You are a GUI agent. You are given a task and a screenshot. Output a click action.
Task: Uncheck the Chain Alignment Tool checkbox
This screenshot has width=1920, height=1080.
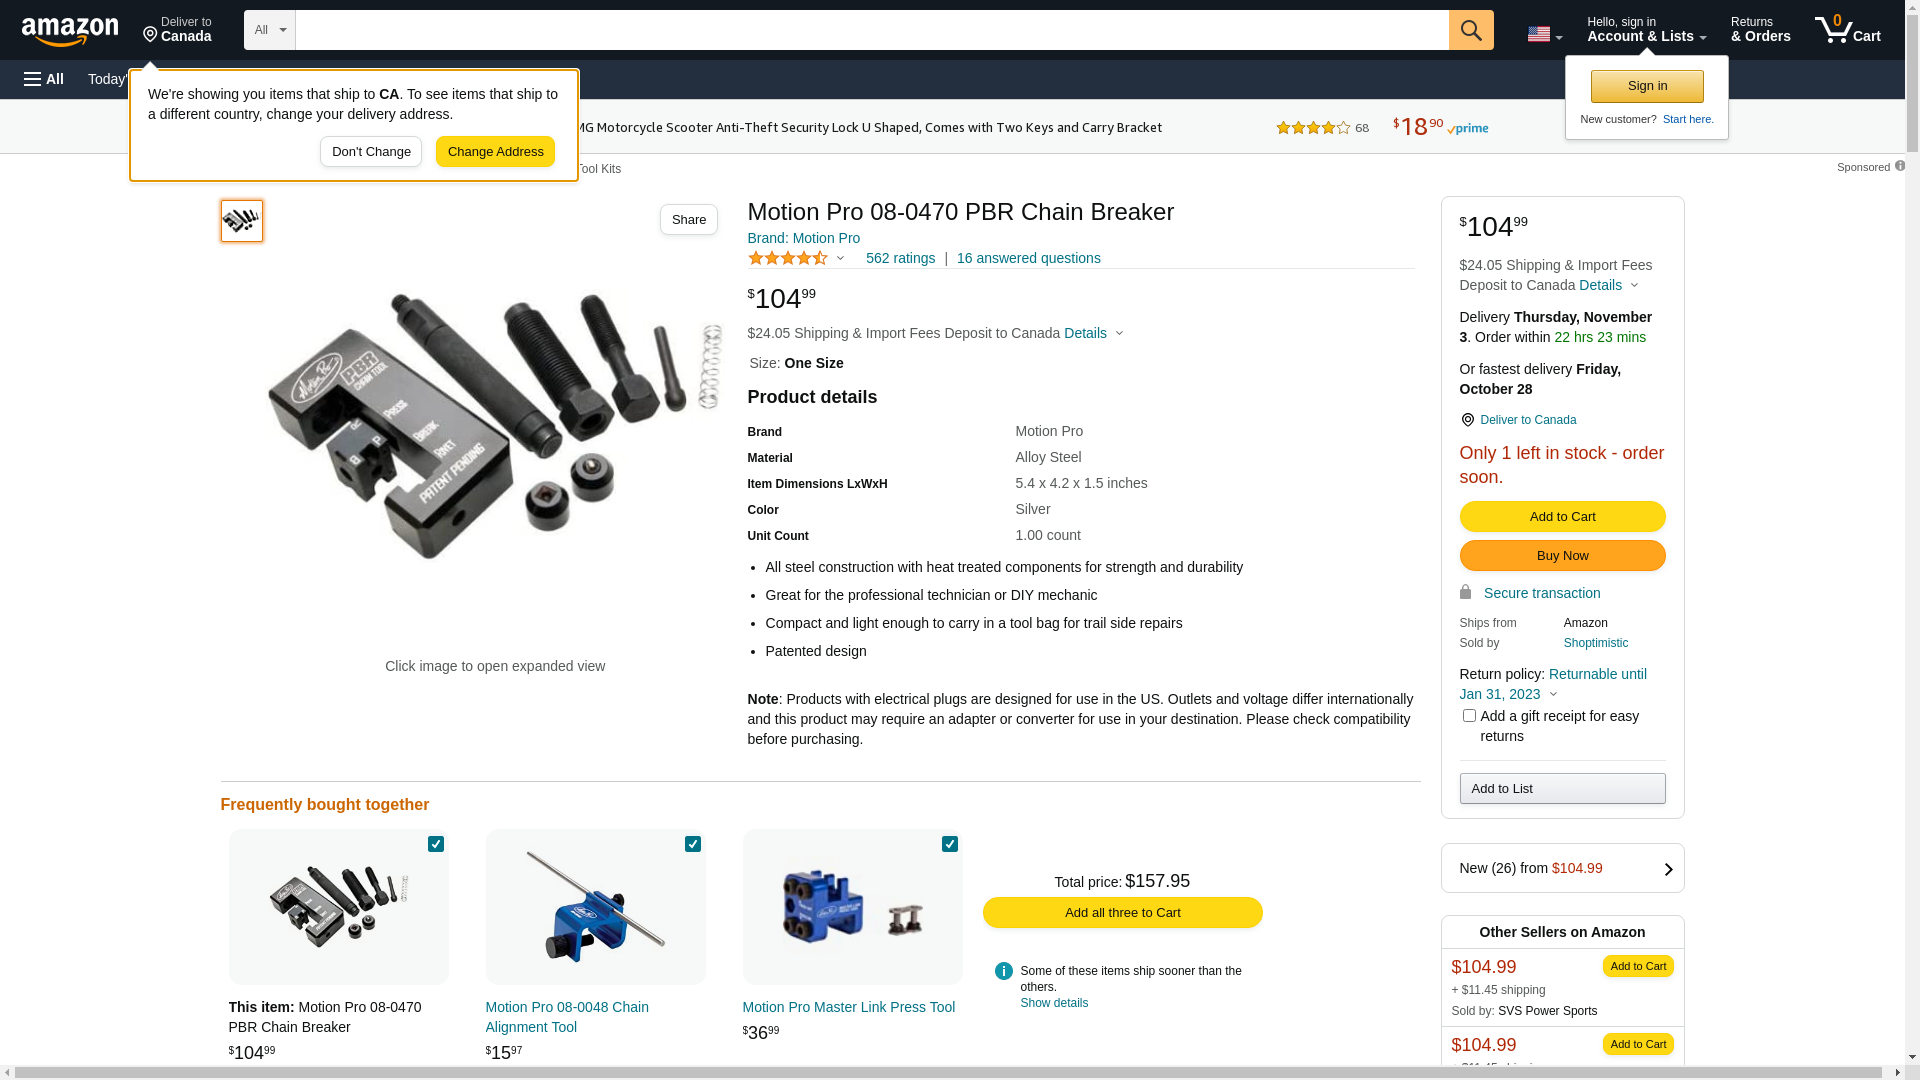(693, 844)
